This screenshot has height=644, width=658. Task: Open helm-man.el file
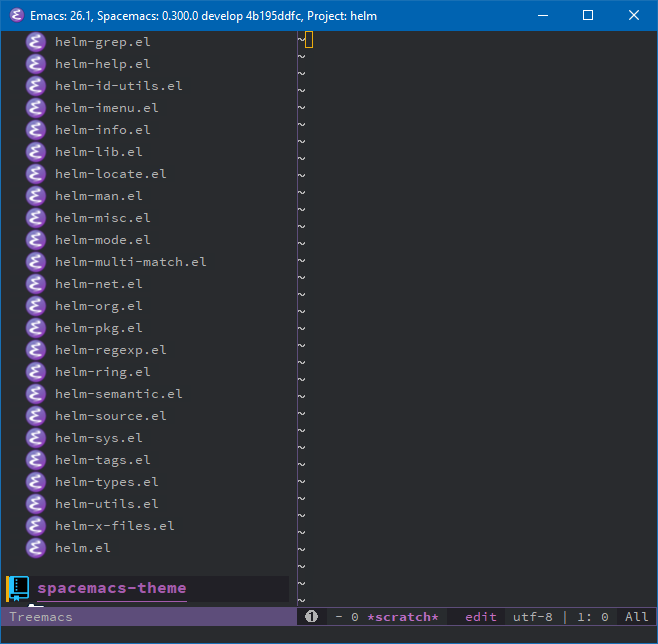99,196
